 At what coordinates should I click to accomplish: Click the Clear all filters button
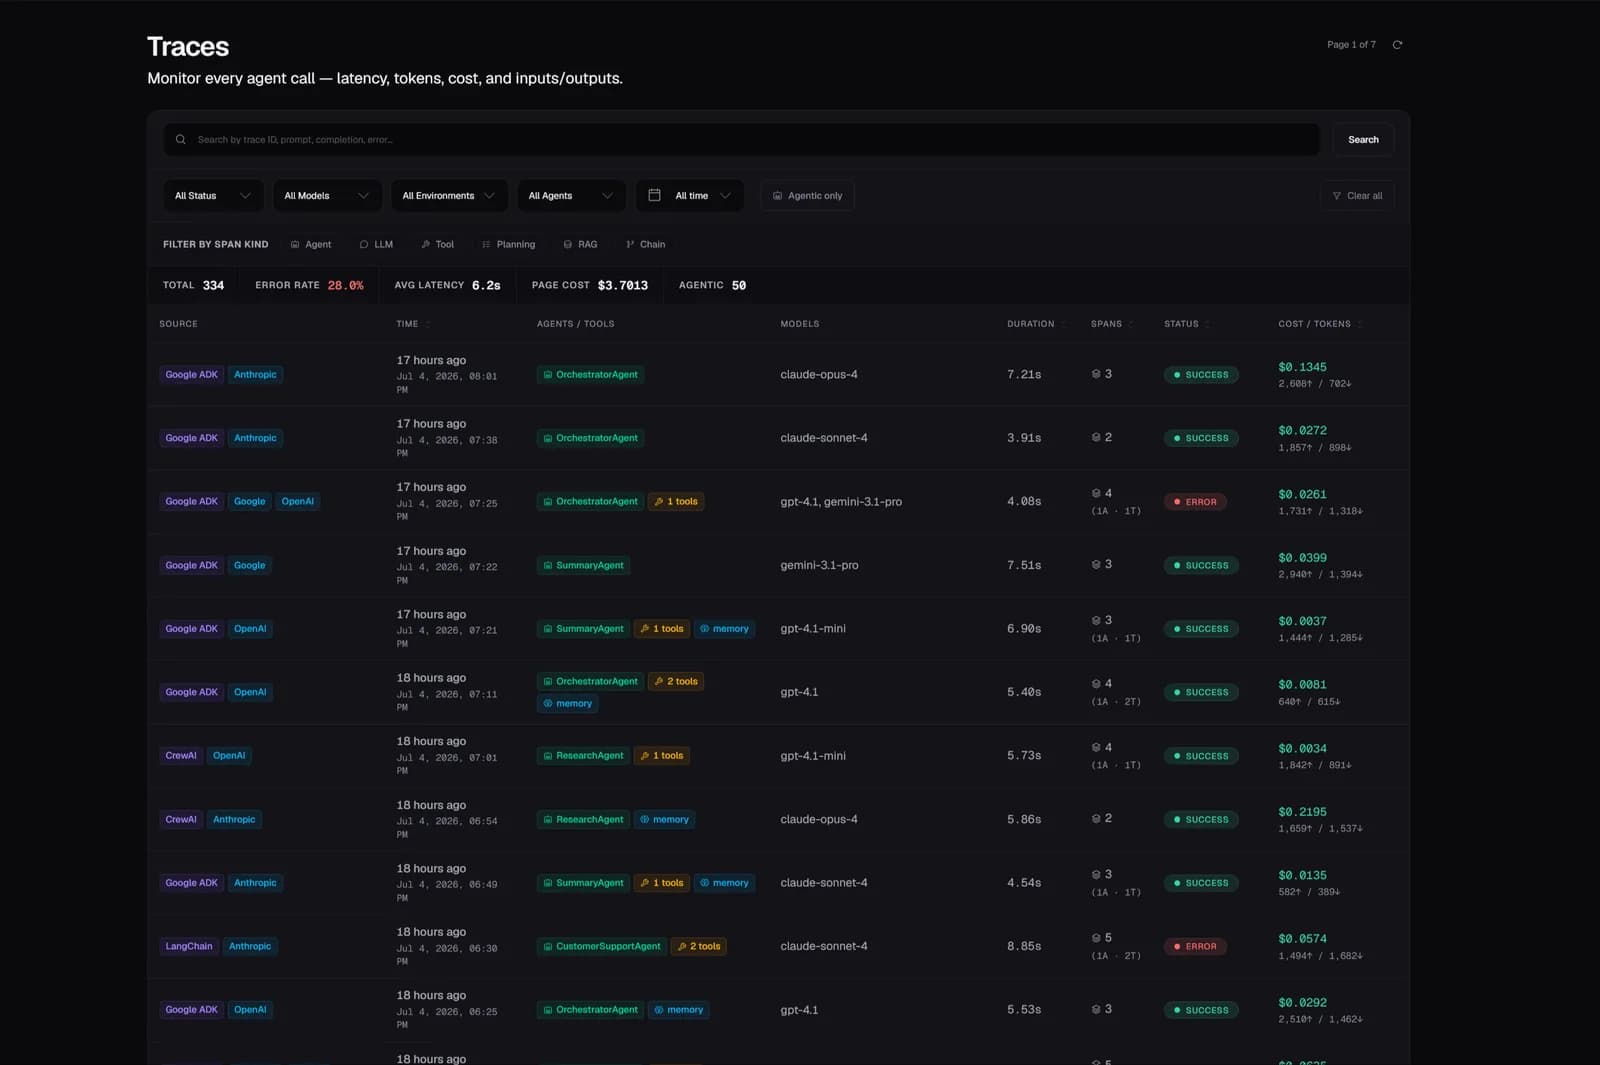coord(1357,196)
